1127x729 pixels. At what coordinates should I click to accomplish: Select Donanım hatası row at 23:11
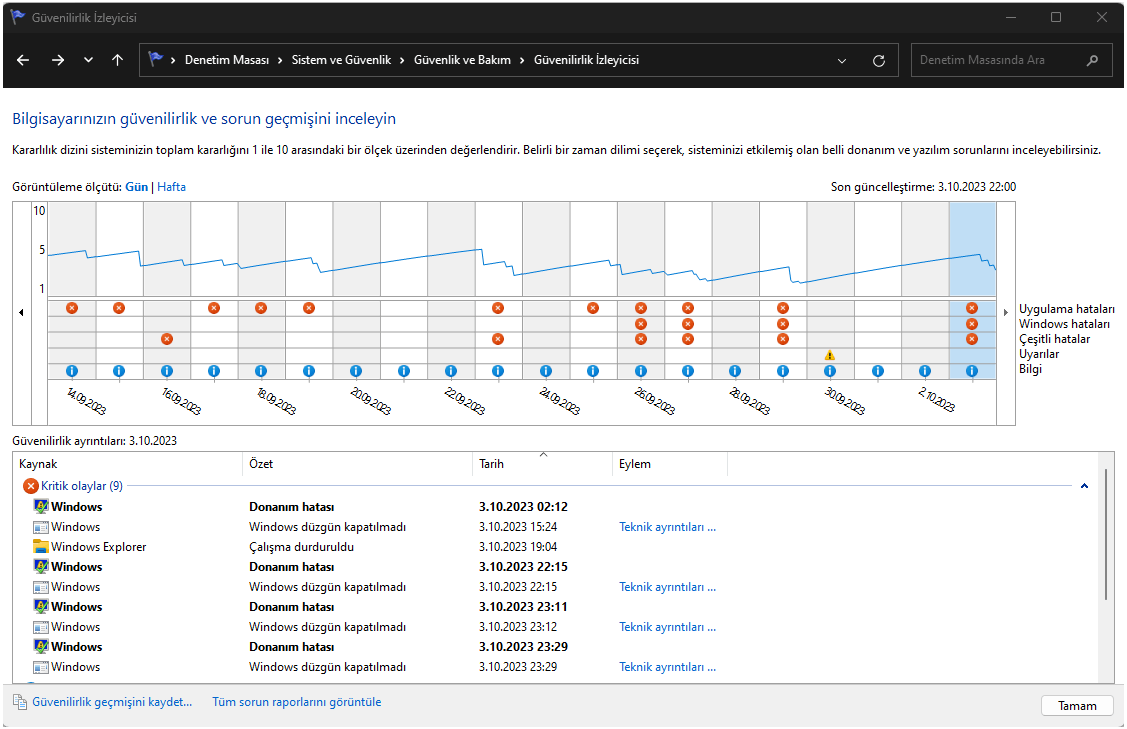tap(553, 607)
